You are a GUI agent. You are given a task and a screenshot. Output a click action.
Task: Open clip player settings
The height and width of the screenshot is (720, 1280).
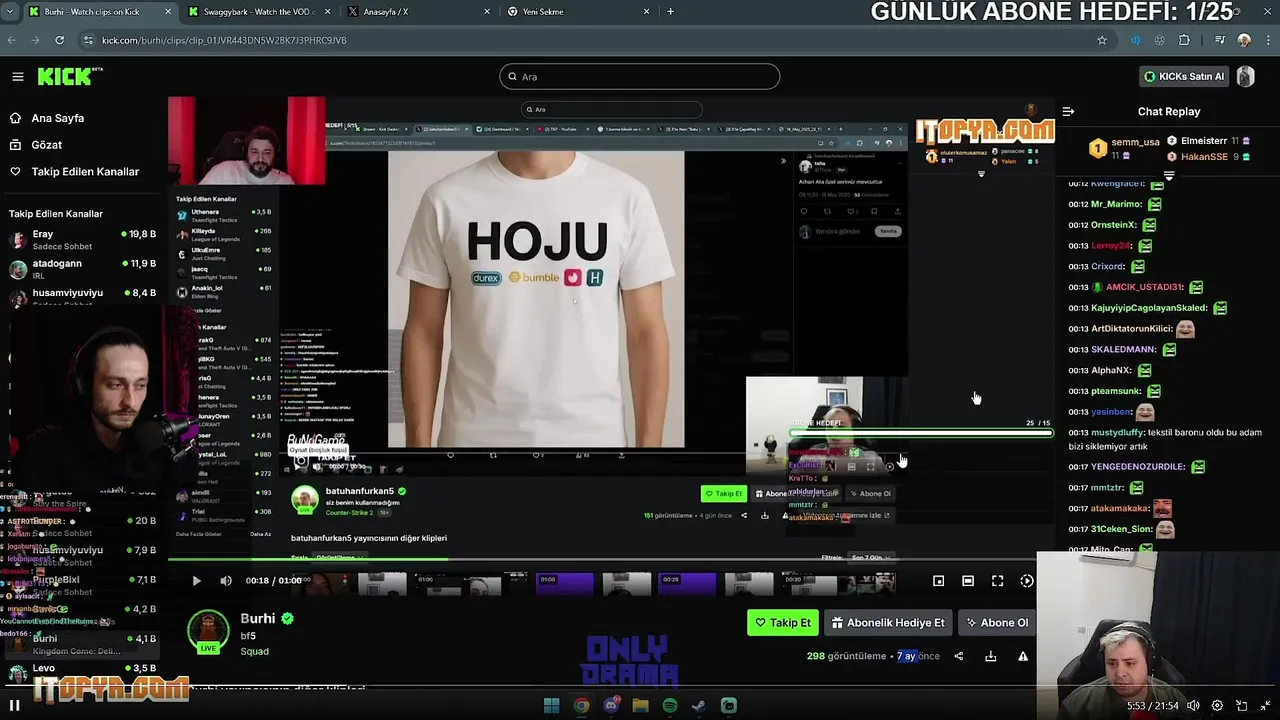click(1027, 581)
